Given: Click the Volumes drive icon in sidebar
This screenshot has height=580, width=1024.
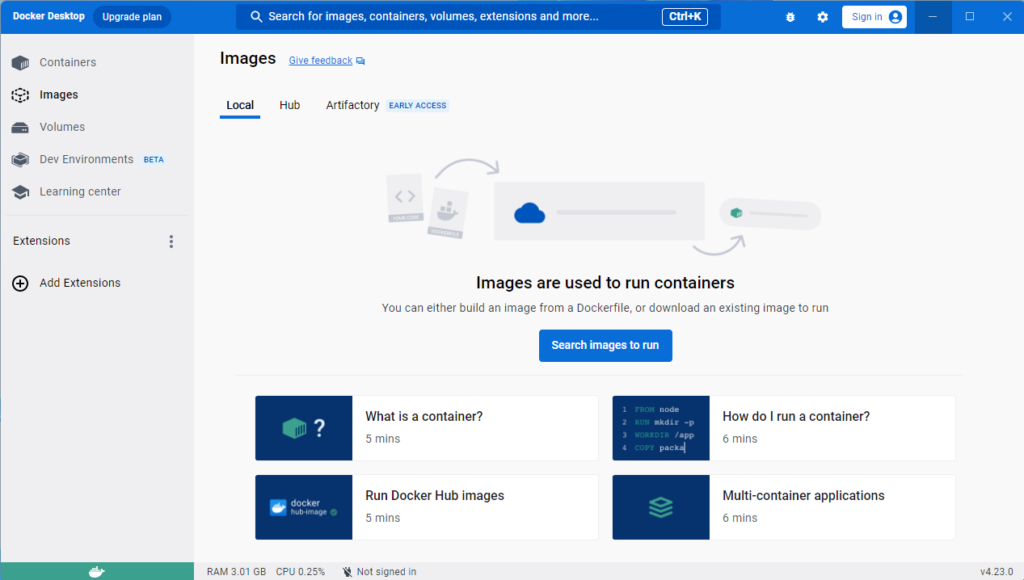Looking at the screenshot, I should click(x=20, y=127).
